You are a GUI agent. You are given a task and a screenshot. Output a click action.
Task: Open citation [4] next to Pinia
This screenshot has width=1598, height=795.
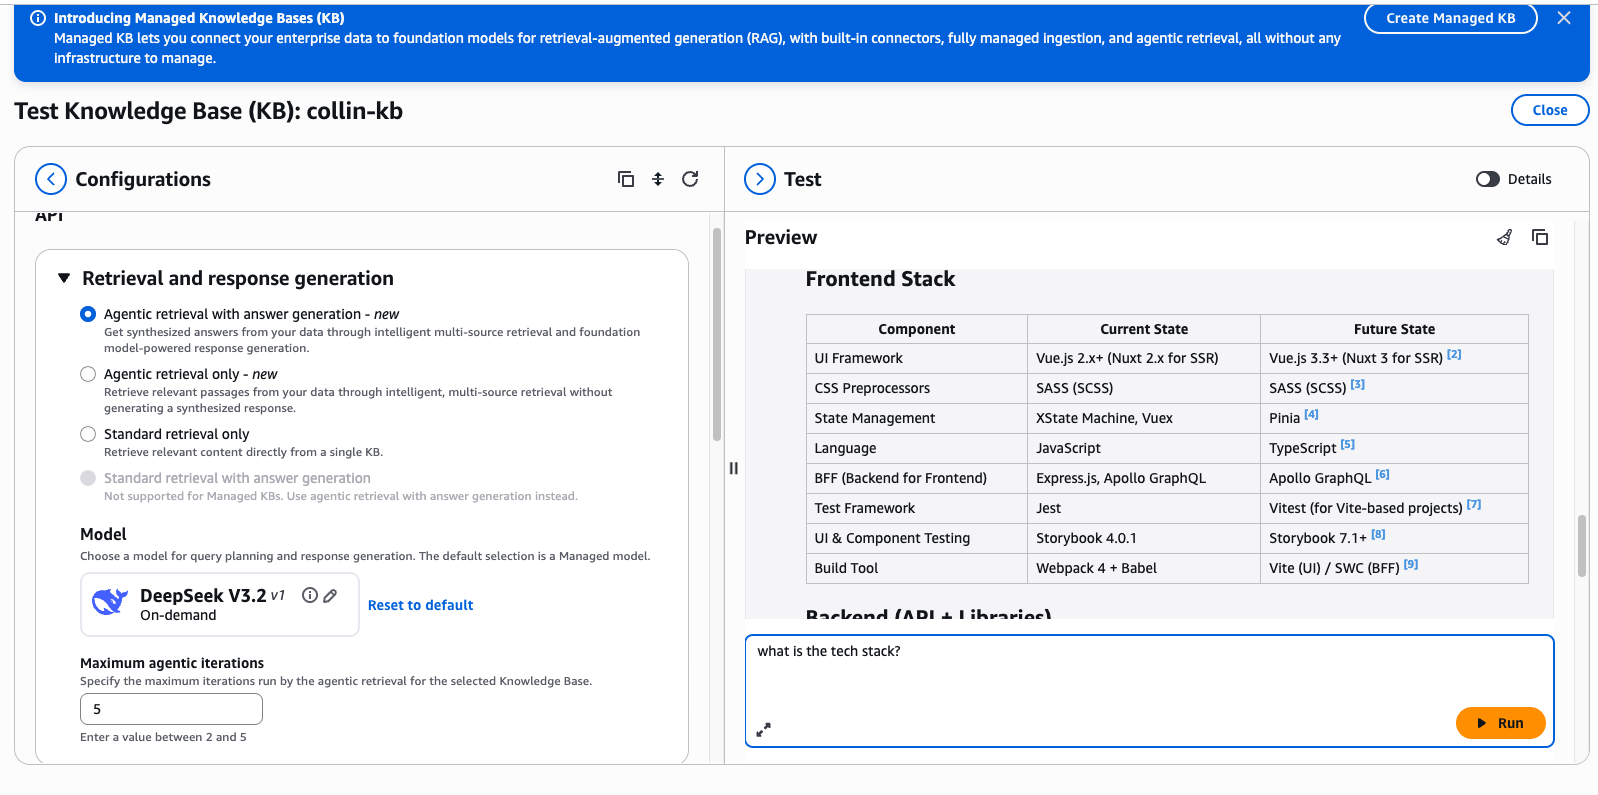1311,414
